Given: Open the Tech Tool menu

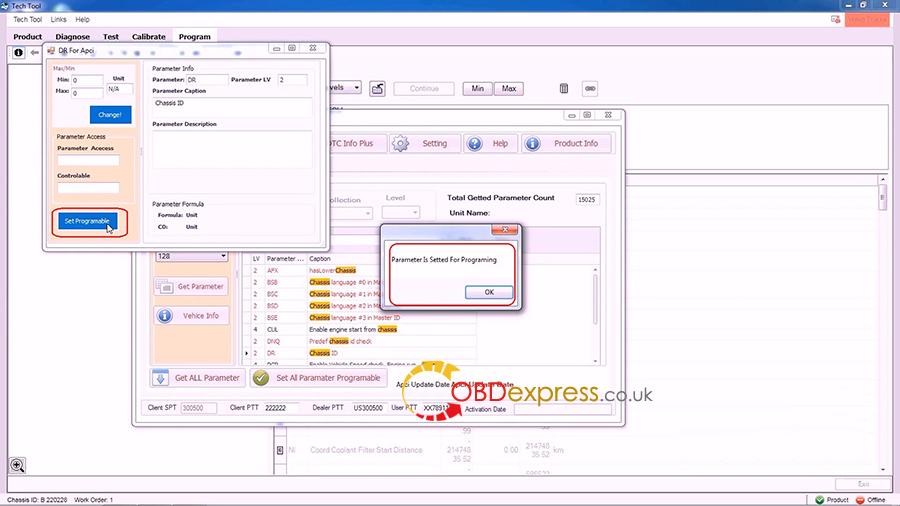Looking at the screenshot, I should (28, 20).
